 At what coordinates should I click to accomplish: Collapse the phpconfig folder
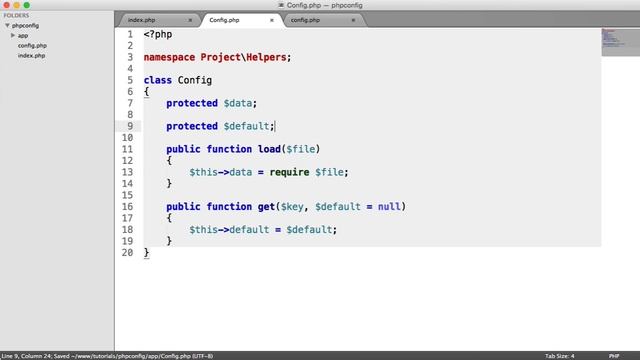point(7,25)
